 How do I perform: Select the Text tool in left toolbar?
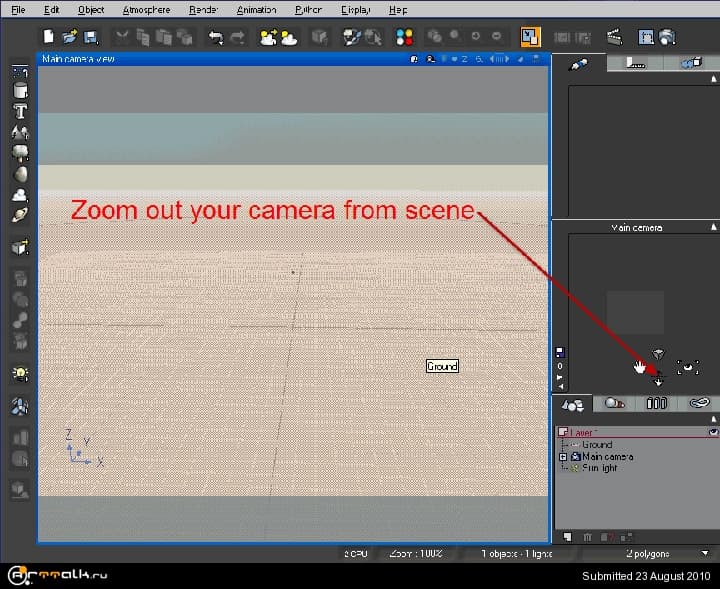[19, 111]
